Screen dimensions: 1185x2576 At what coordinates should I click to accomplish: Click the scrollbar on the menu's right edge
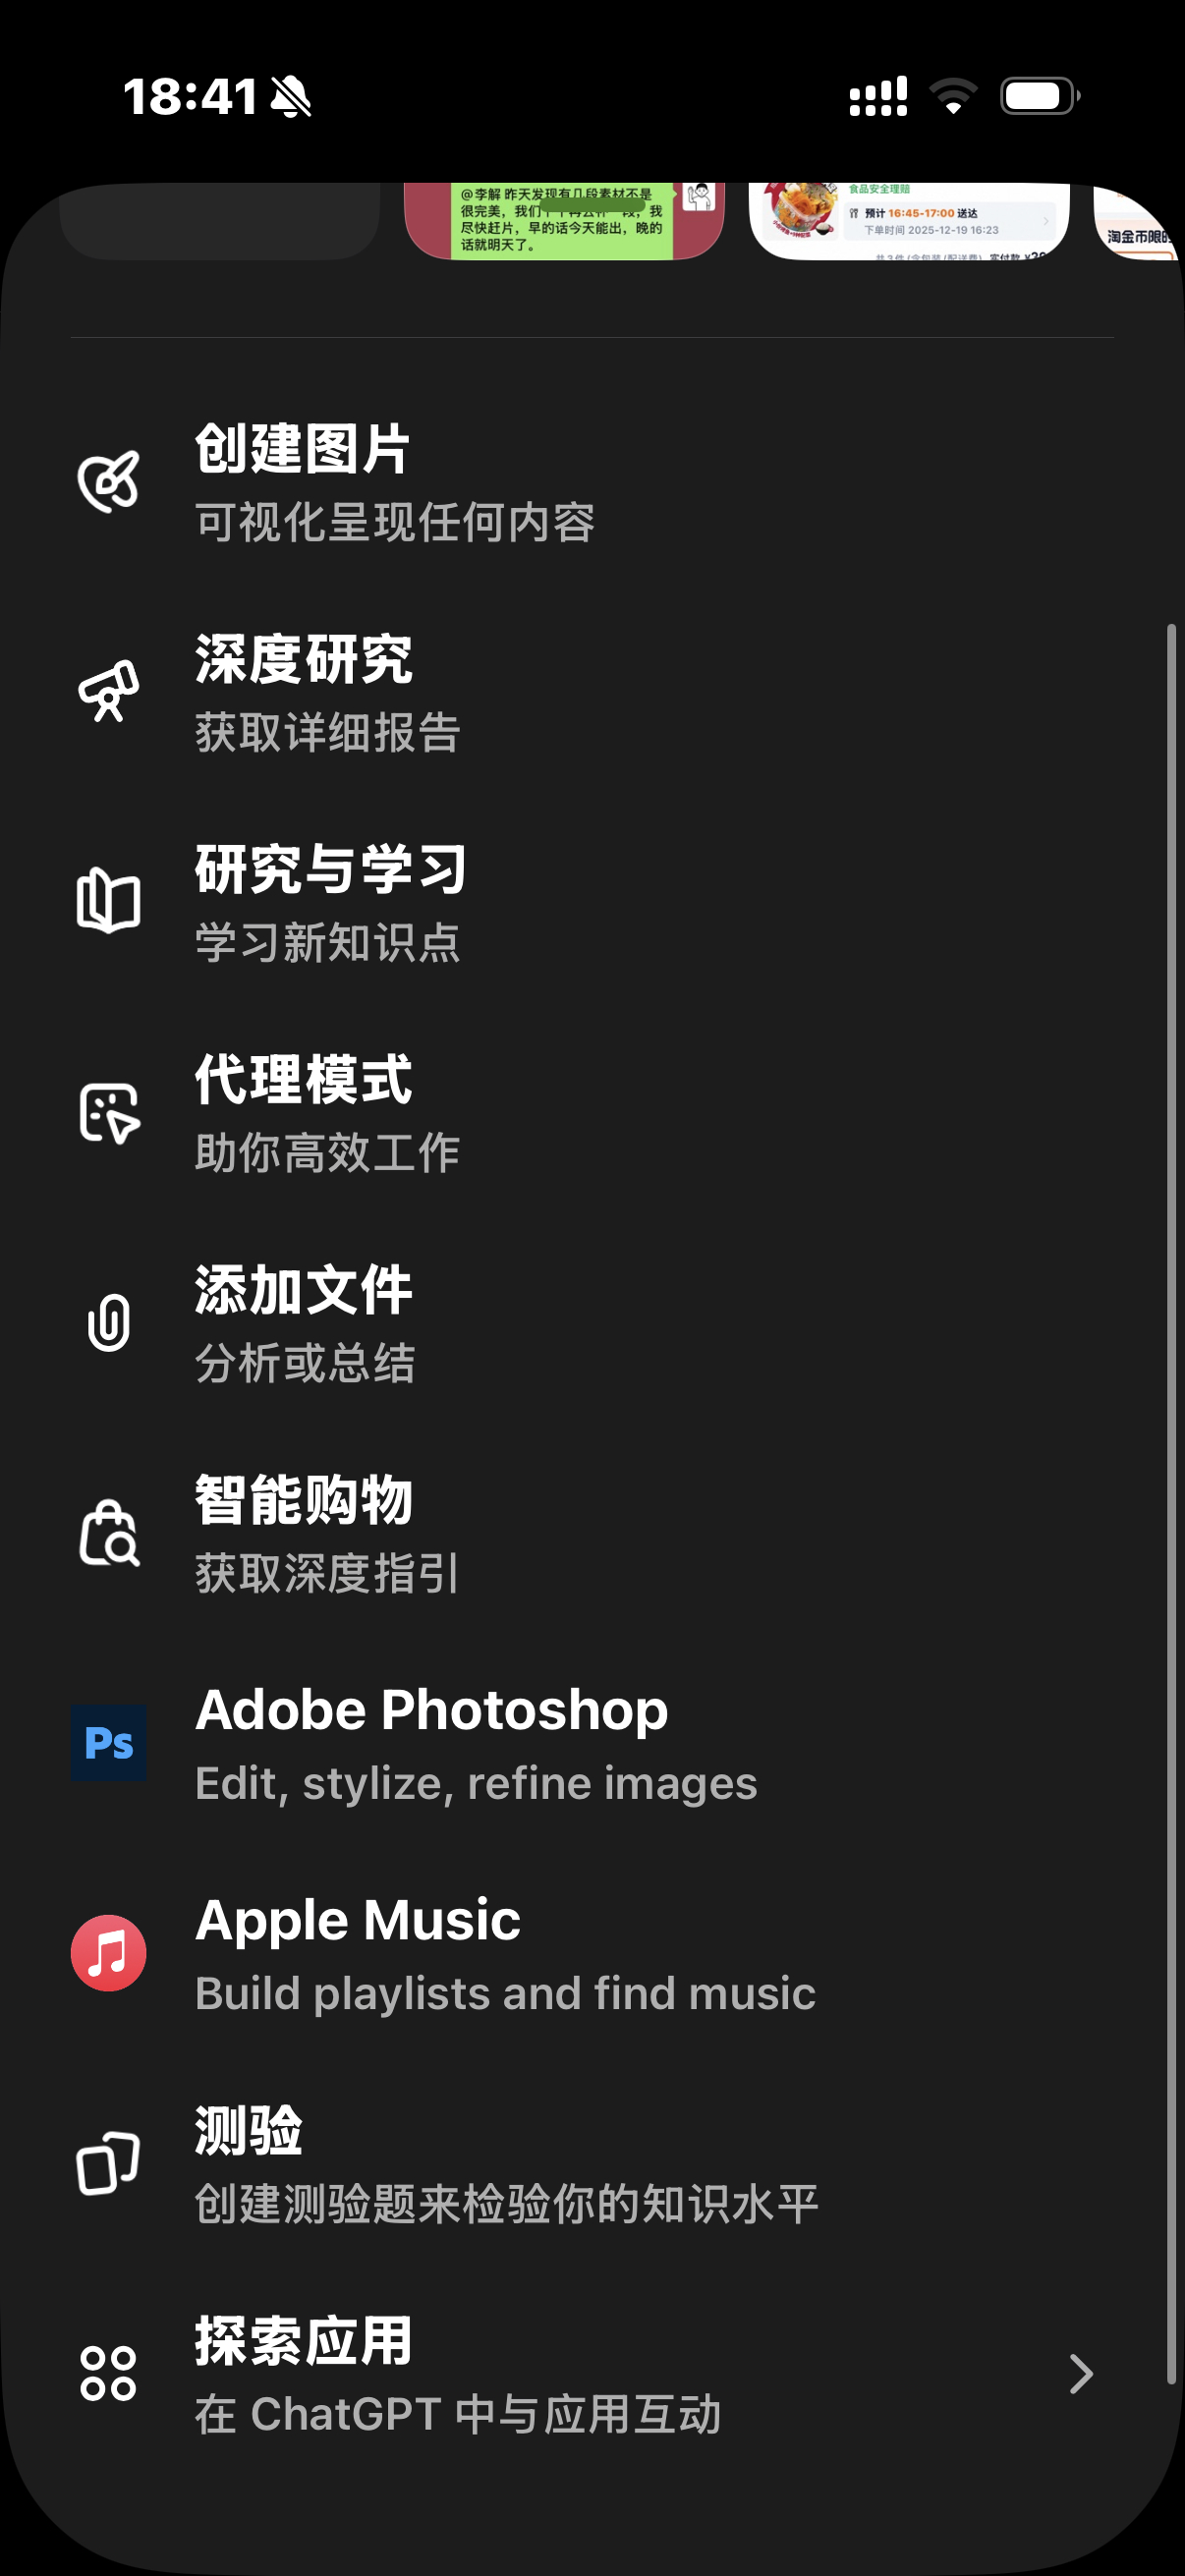(1171, 1500)
